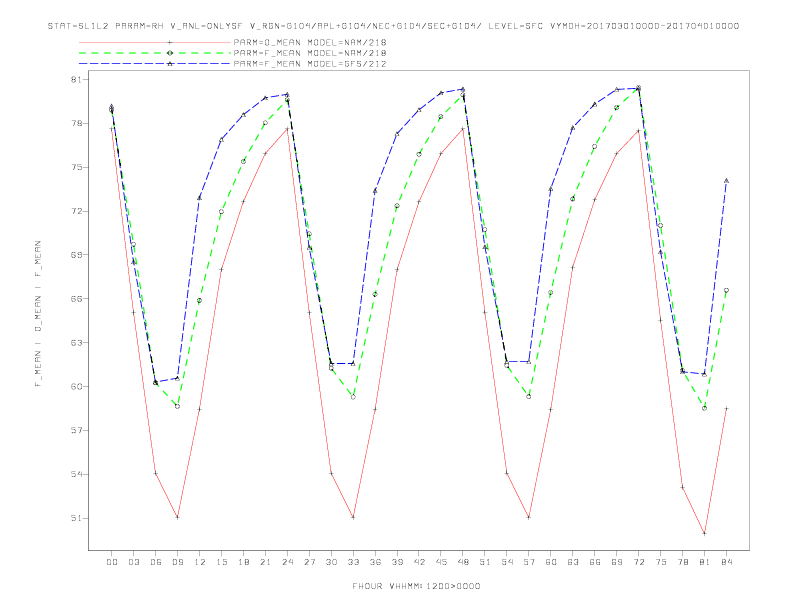Click x-axis forecast hour label 27
The image size is (792, 612).
click(309, 562)
